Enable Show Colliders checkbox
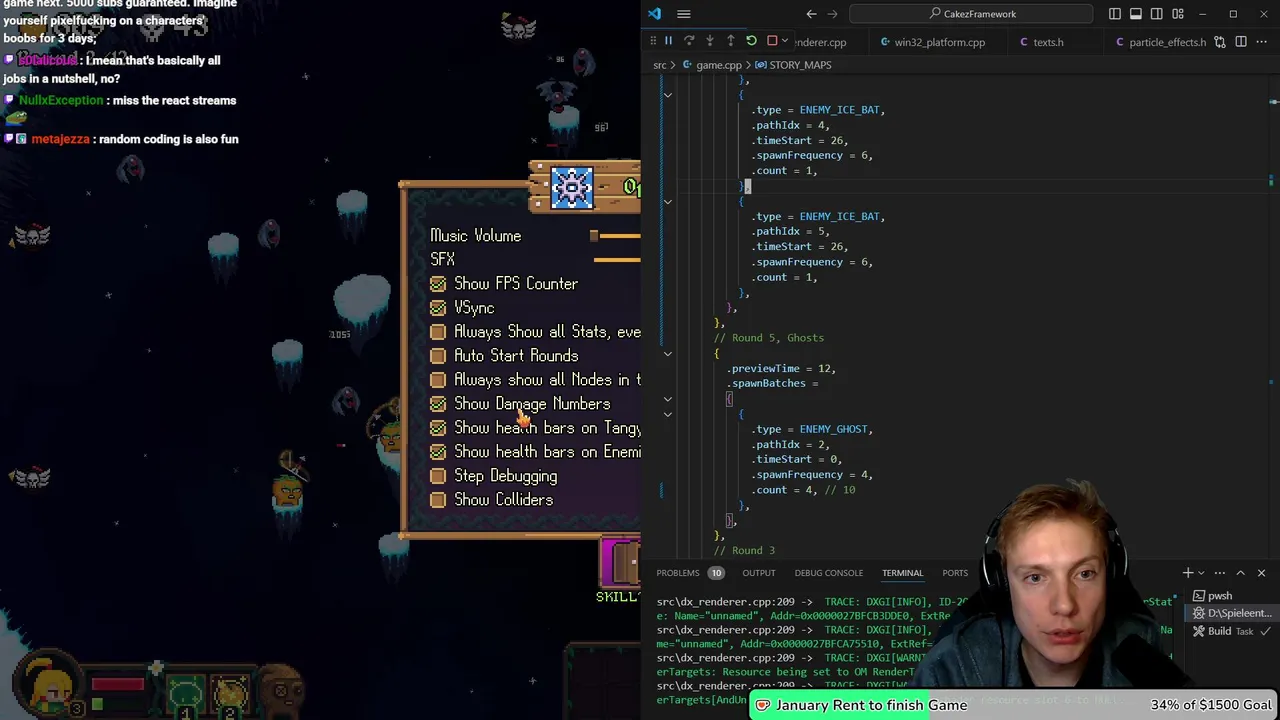The width and height of the screenshot is (1280, 720). (x=438, y=500)
